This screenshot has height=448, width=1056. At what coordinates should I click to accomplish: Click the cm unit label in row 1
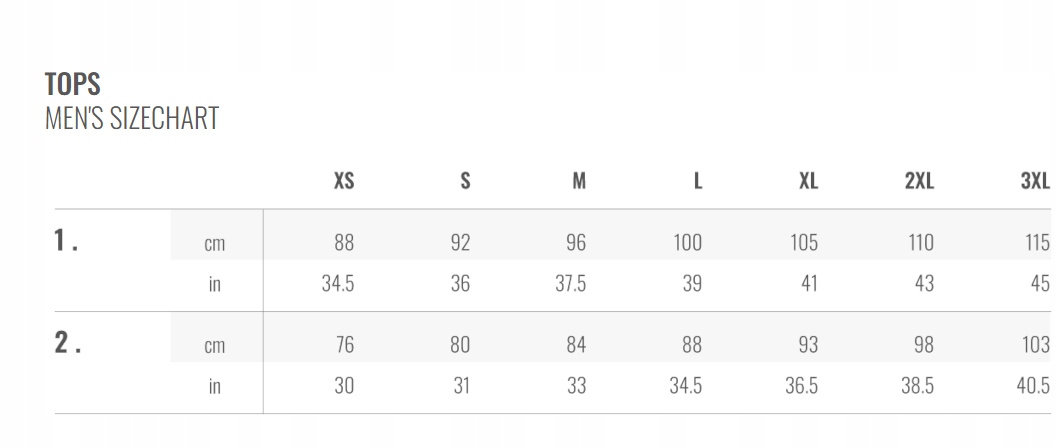pos(214,243)
